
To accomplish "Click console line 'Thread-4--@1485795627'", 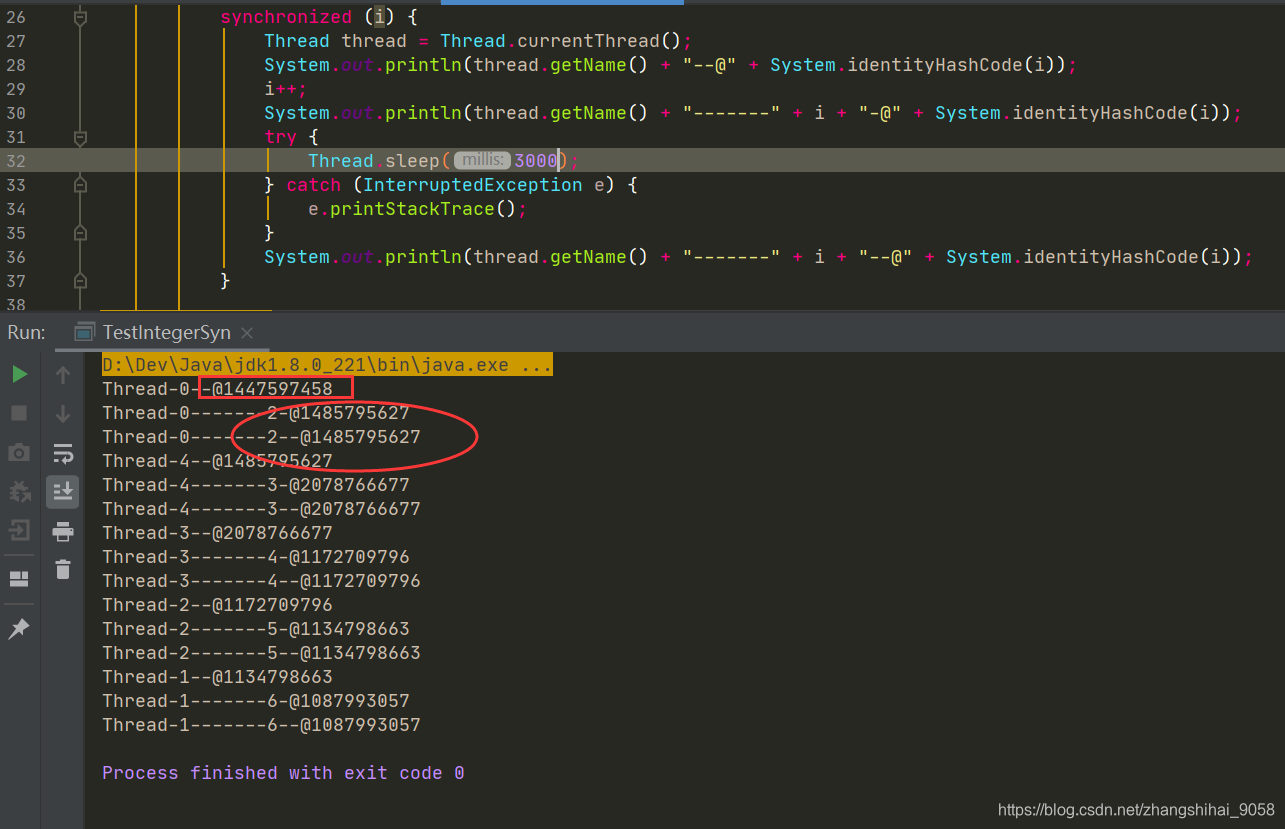I will coord(217,461).
